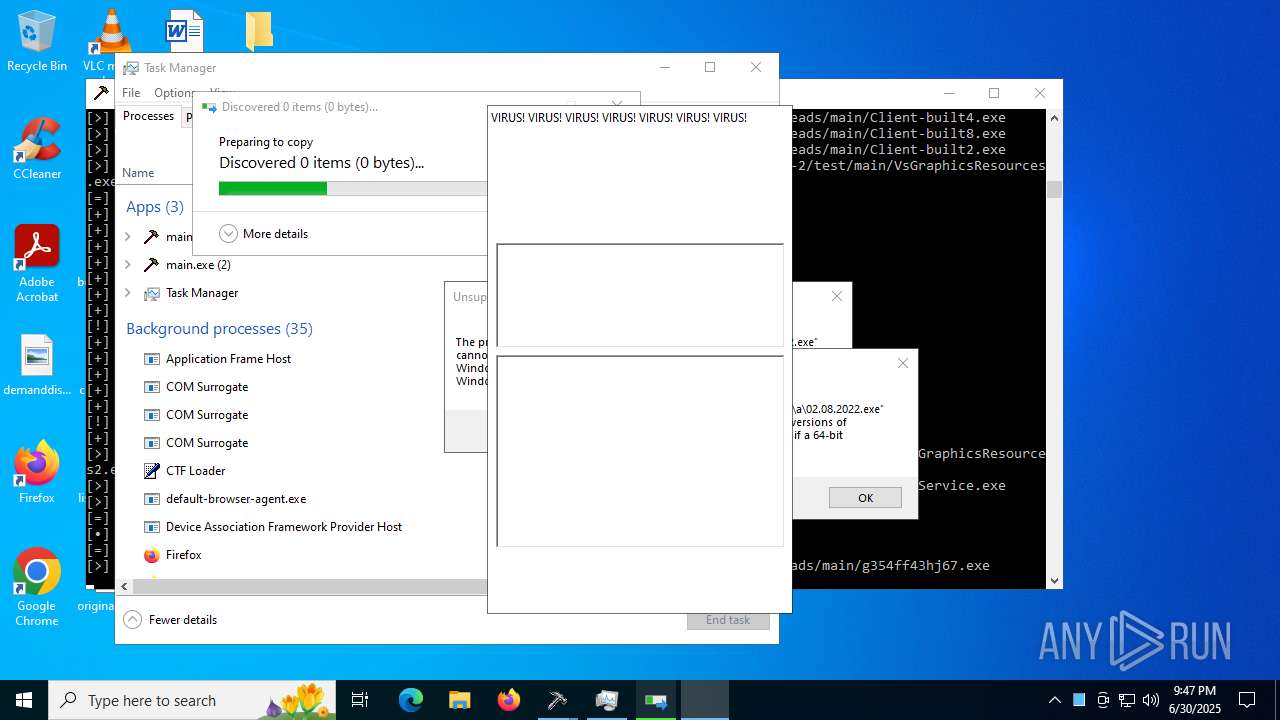Open Task Manager File menu
The image size is (1280, 720).
tap(131, 93)
